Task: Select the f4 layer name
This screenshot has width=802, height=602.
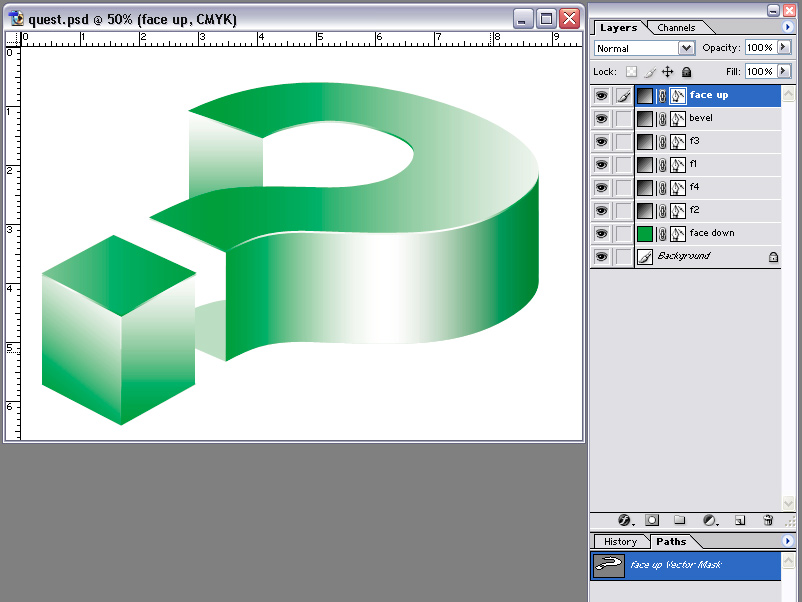Action: 694,187
